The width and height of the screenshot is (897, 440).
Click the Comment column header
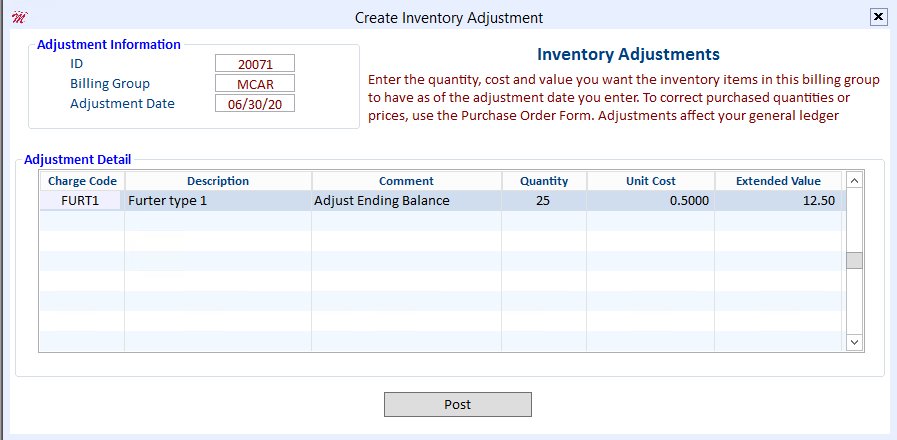click(x=407, y=181)
